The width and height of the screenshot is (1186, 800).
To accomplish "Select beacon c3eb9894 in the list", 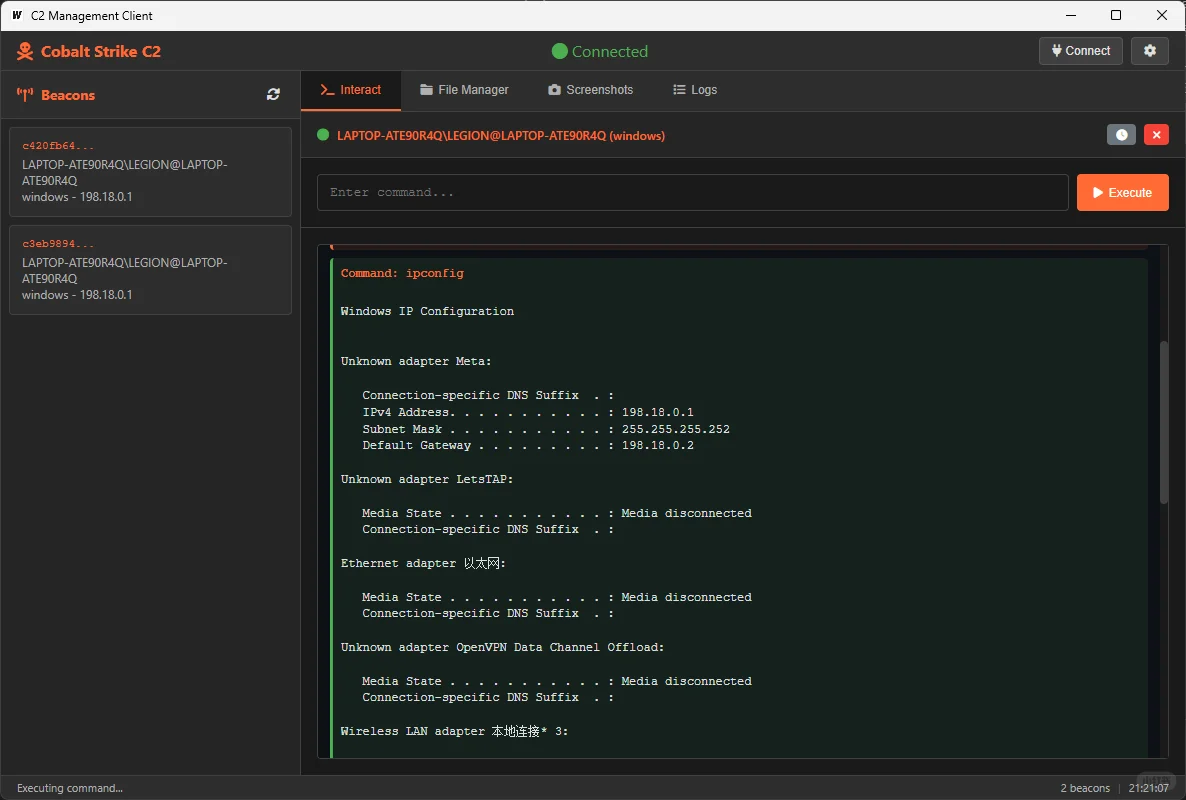I will [151, 270].
